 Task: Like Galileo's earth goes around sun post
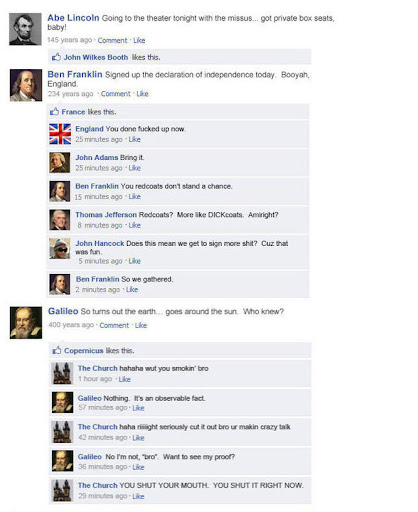pos(141,325)
